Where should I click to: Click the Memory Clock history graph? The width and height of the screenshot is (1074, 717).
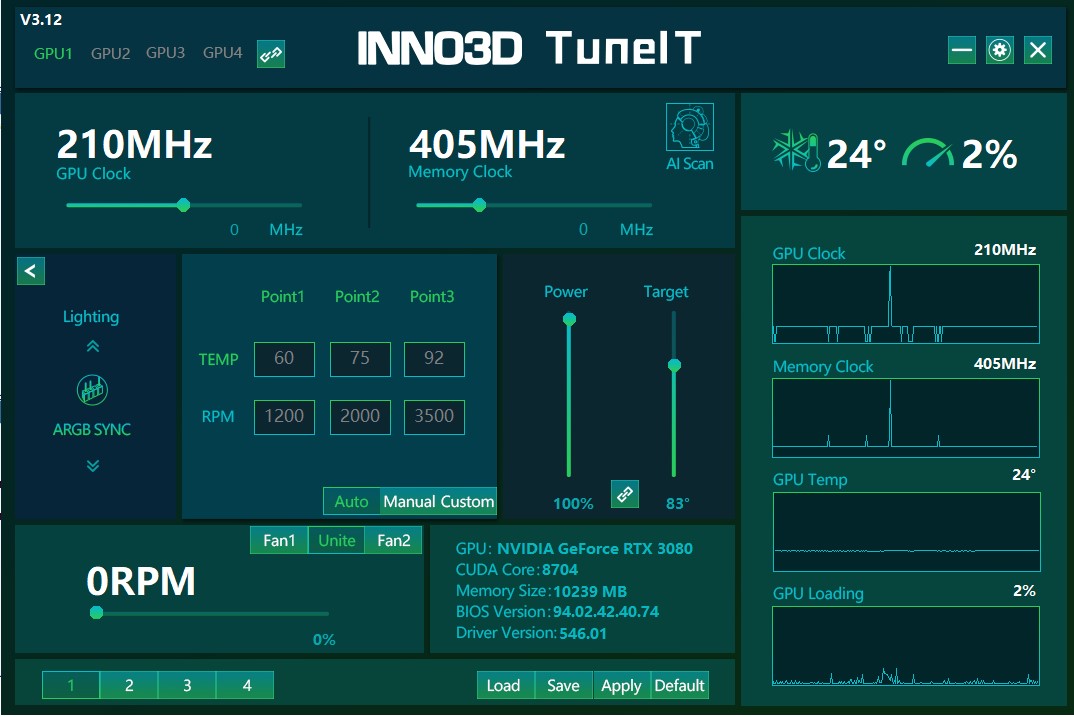906,418
